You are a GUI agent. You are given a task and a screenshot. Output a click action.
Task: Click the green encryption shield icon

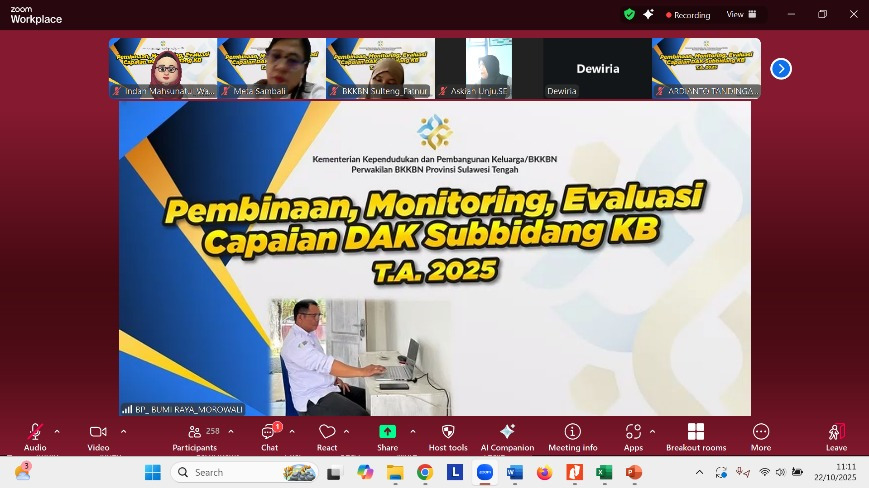(629, 14)
